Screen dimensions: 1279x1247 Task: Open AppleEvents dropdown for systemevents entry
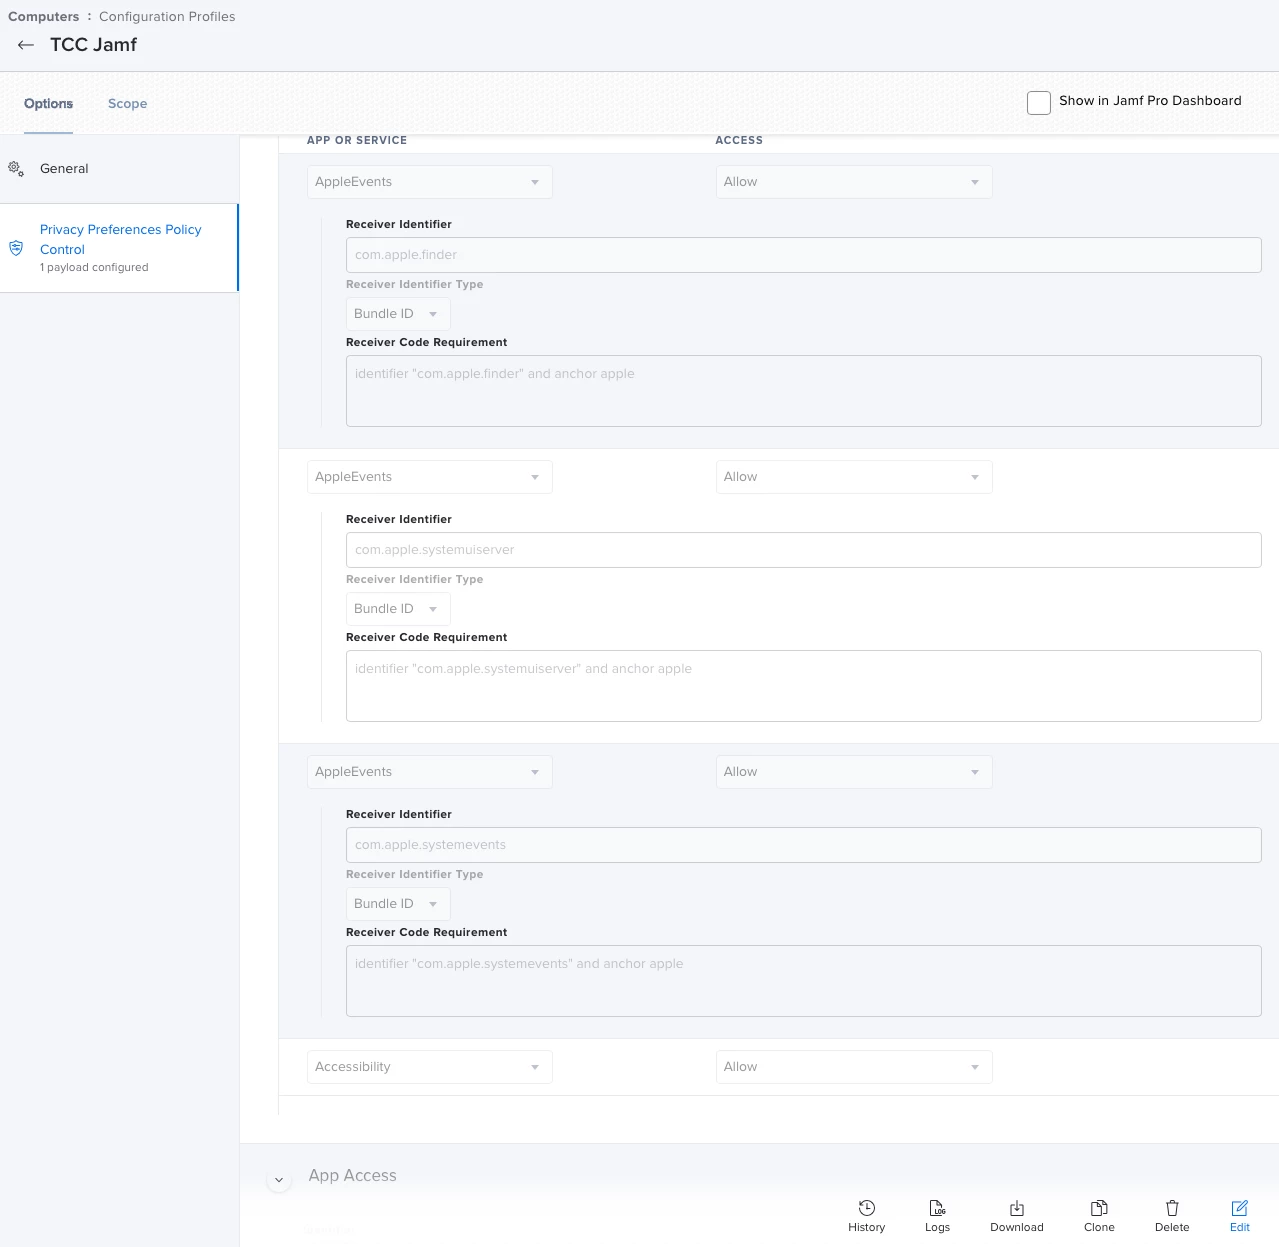[429, 772]
